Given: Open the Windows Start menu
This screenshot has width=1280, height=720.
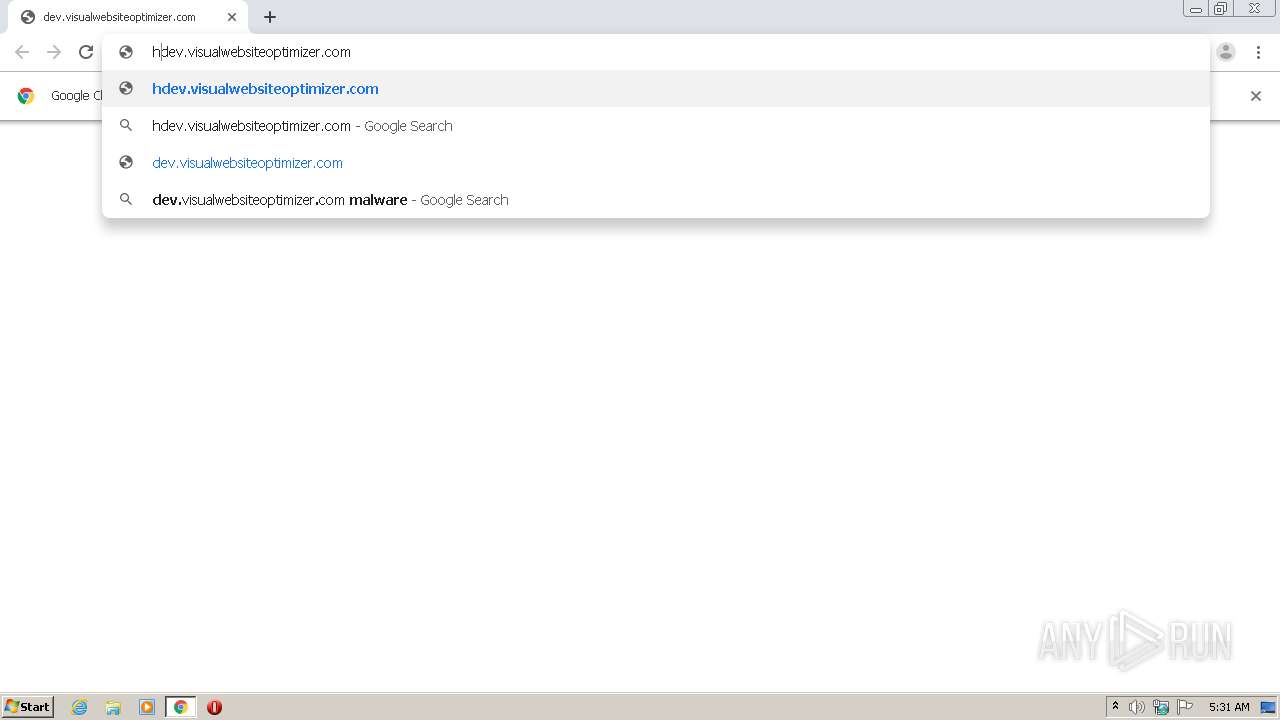Looking at the screenshot, I should point(27,707).
